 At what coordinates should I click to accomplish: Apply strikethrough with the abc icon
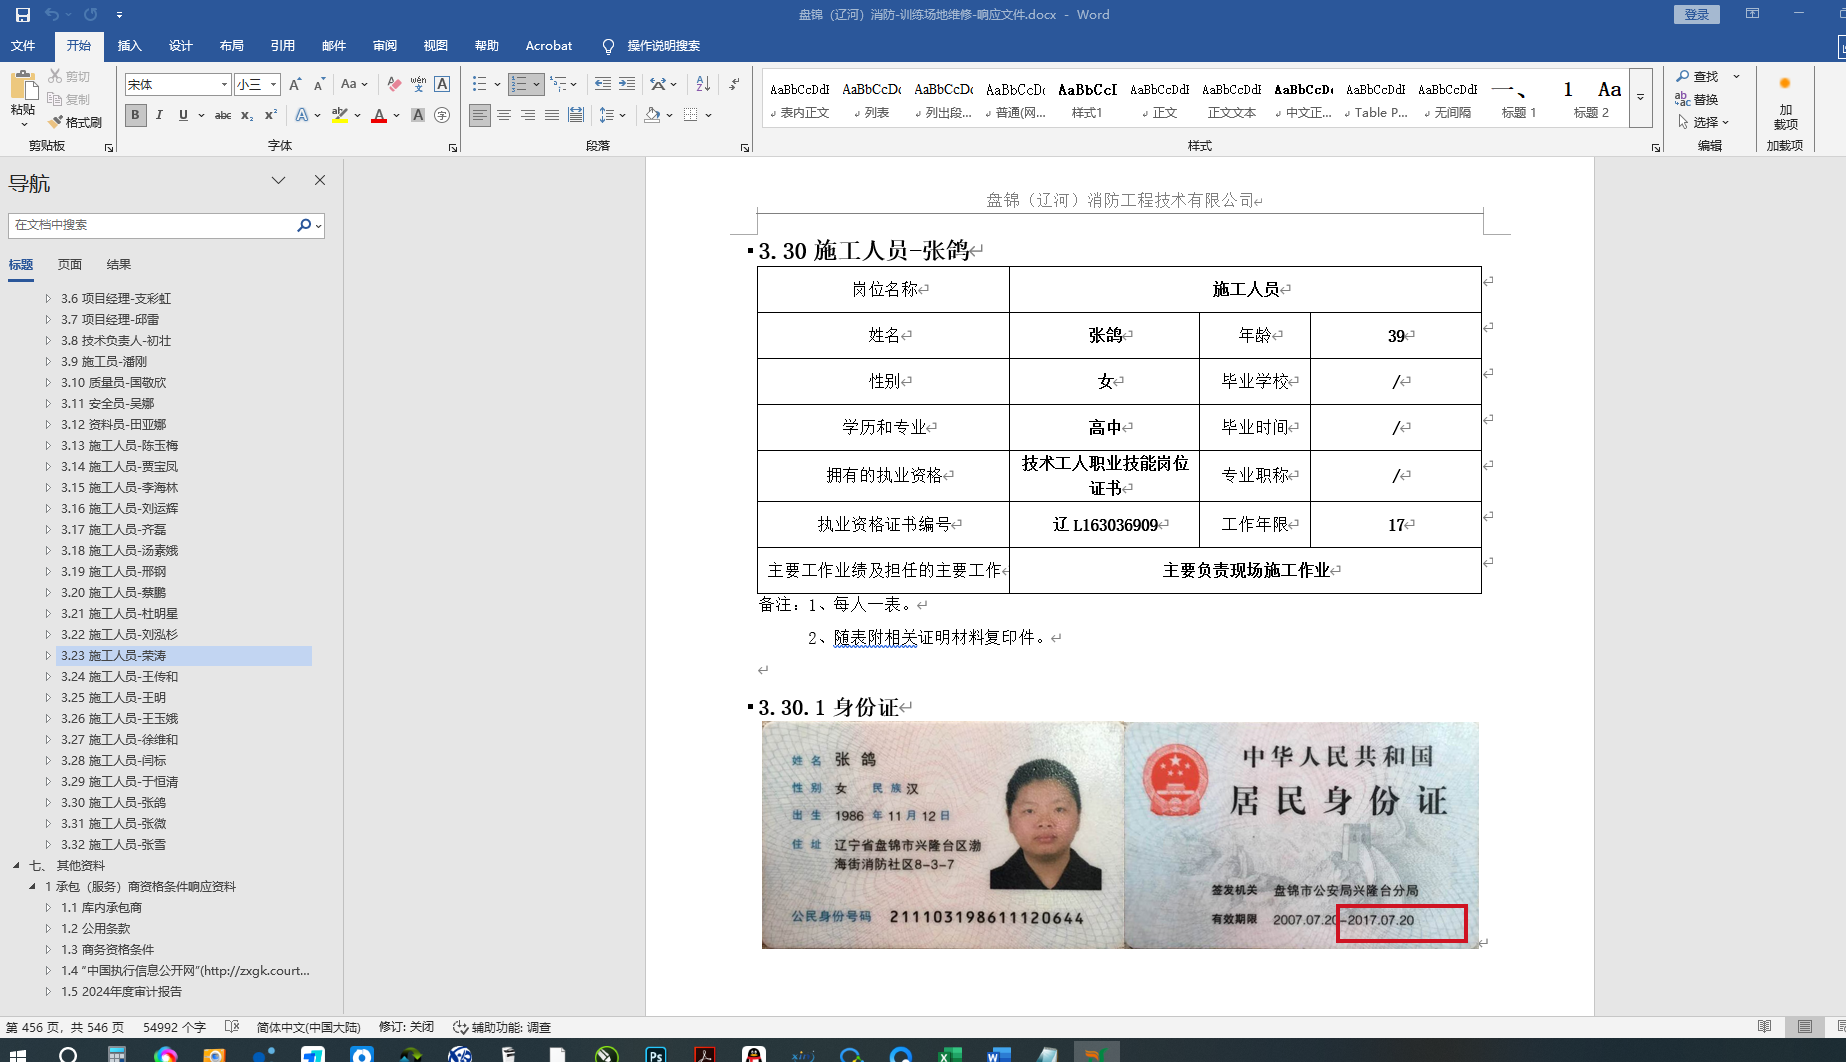[223, 116]
